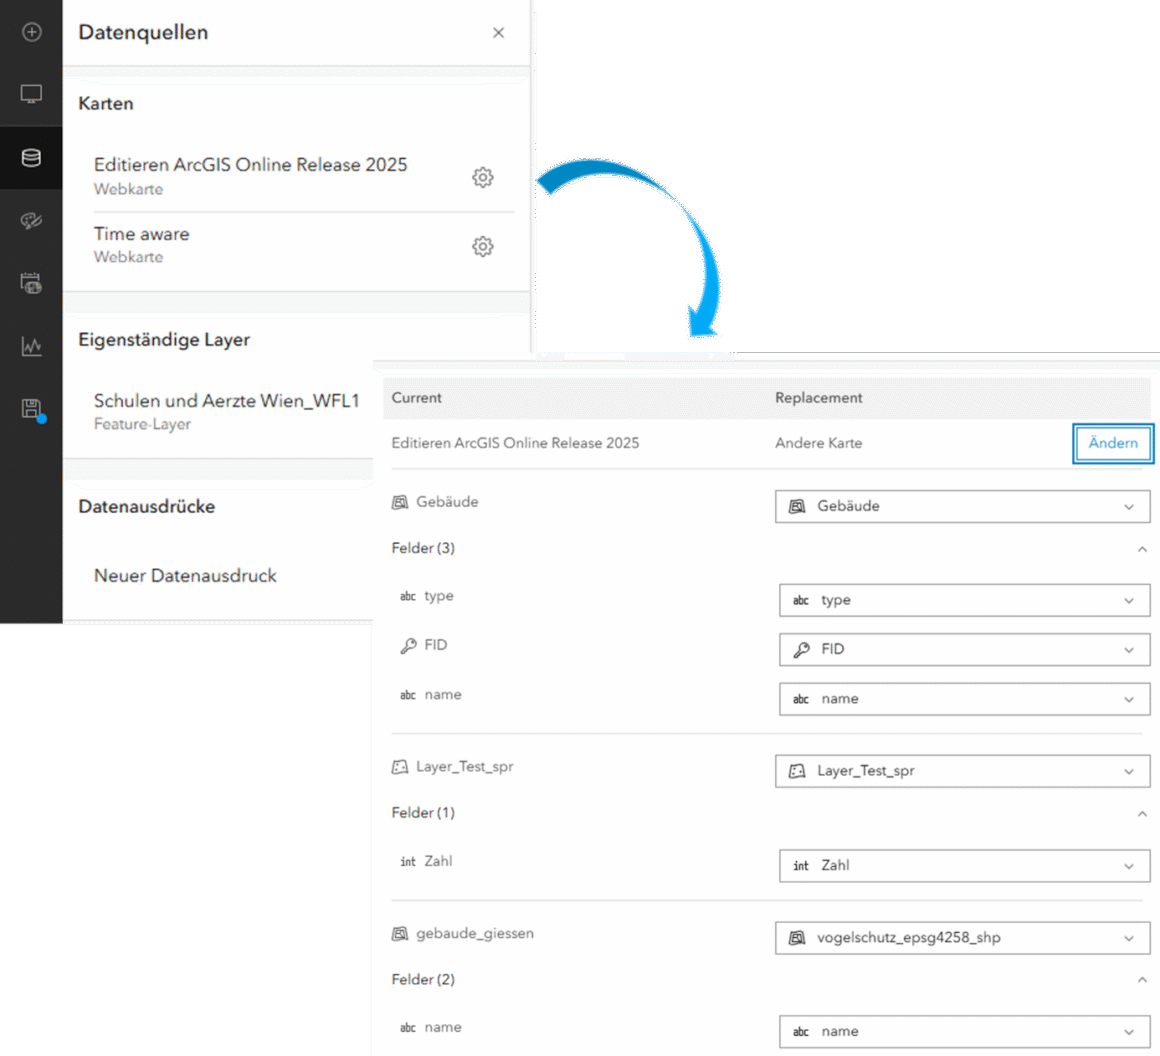Collapse the Felder (1) section
The image size is (1160, 1056).
1142,814
